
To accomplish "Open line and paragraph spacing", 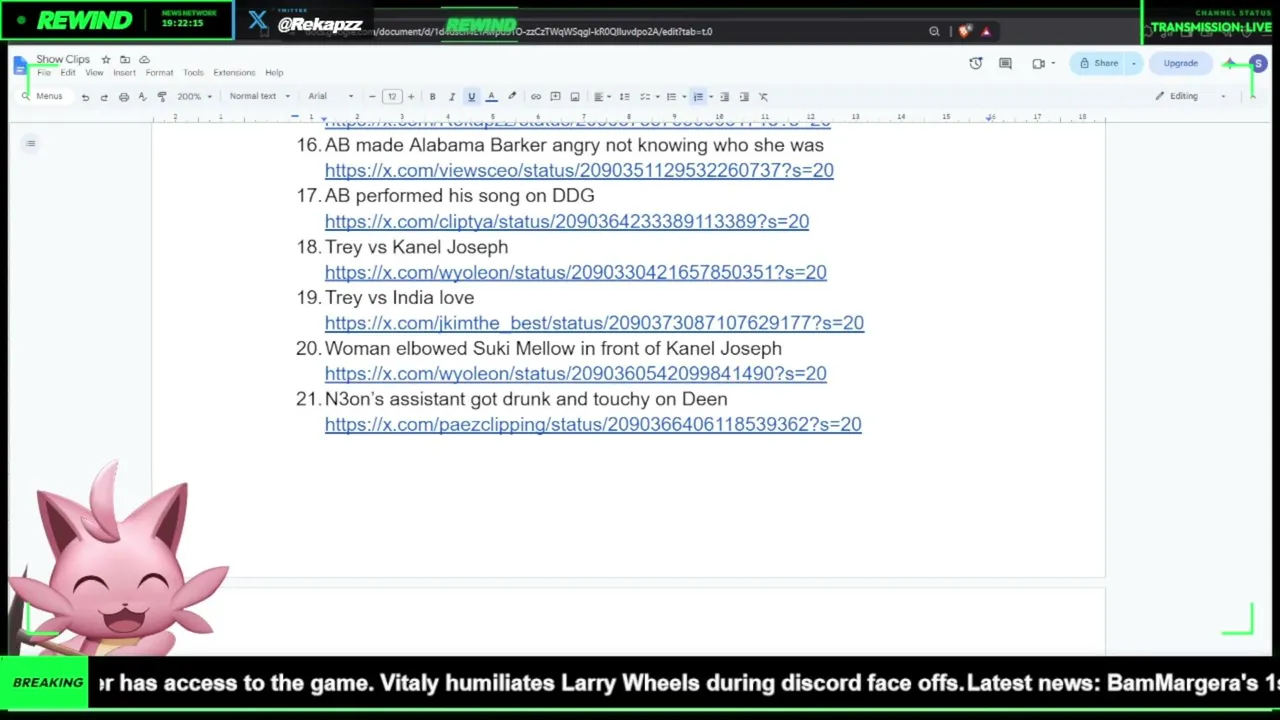I will tap(625, 97).
